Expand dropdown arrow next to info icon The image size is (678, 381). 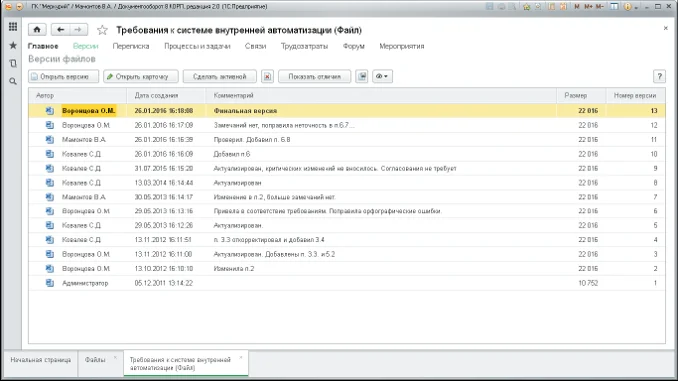coord(636,7)
